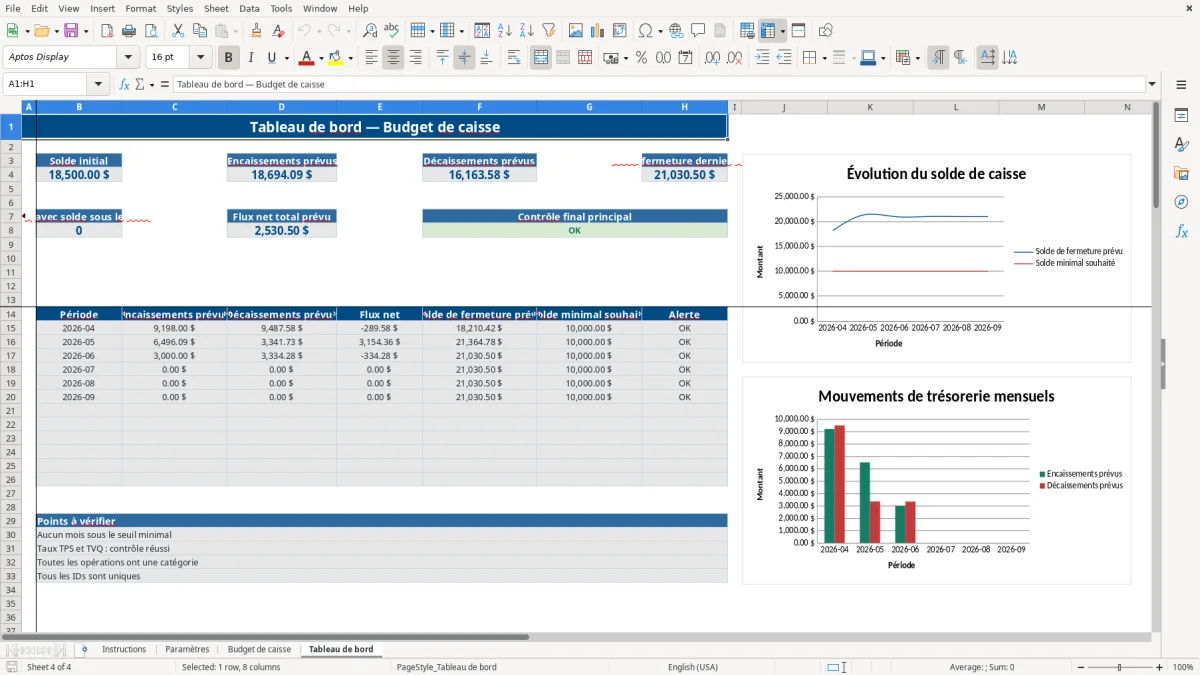Open Font Name dropdown arrow
This screenshot has width=1200, height=675.
(x=128, y=58)
